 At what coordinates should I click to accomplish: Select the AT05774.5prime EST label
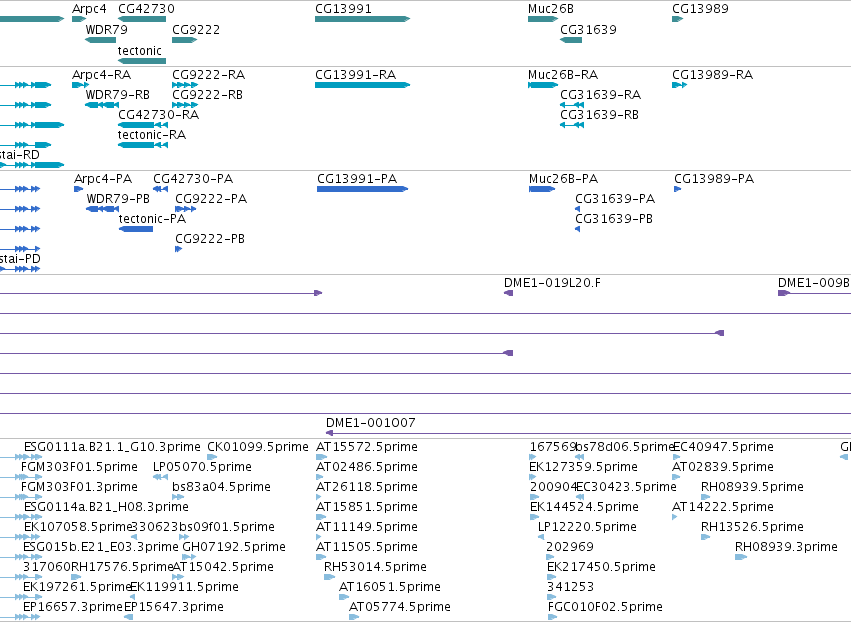399,607
